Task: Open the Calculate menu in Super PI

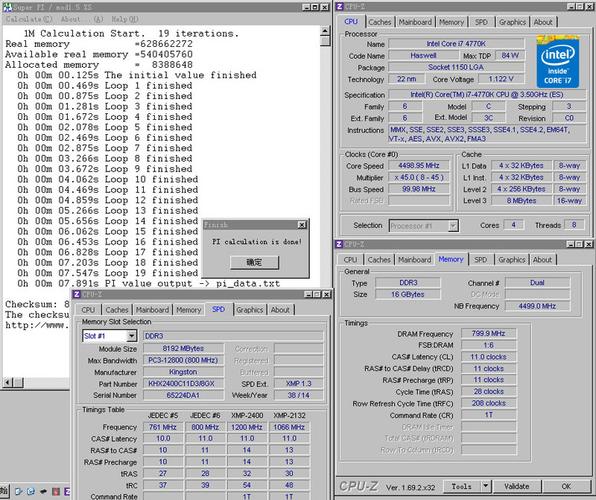Action: tap(29, 19)
